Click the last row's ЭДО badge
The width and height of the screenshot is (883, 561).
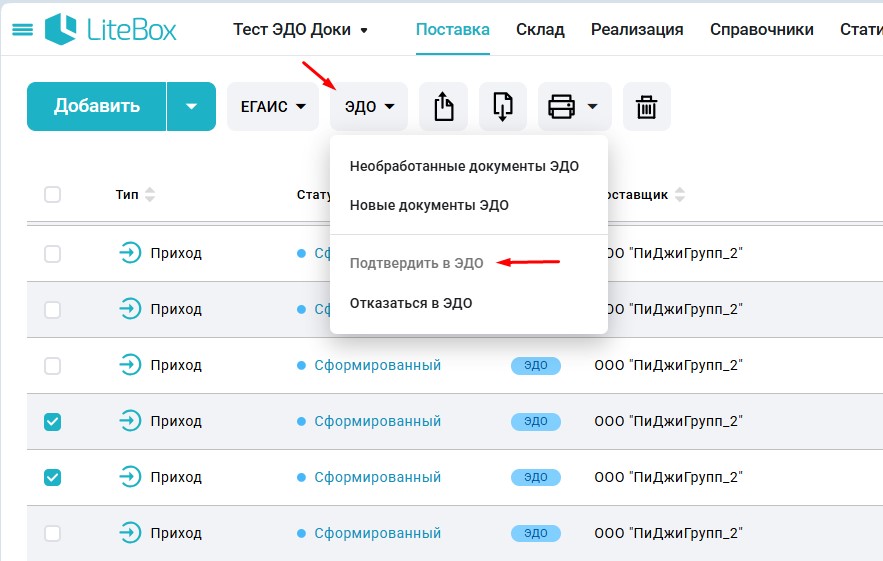click(536, 533)
